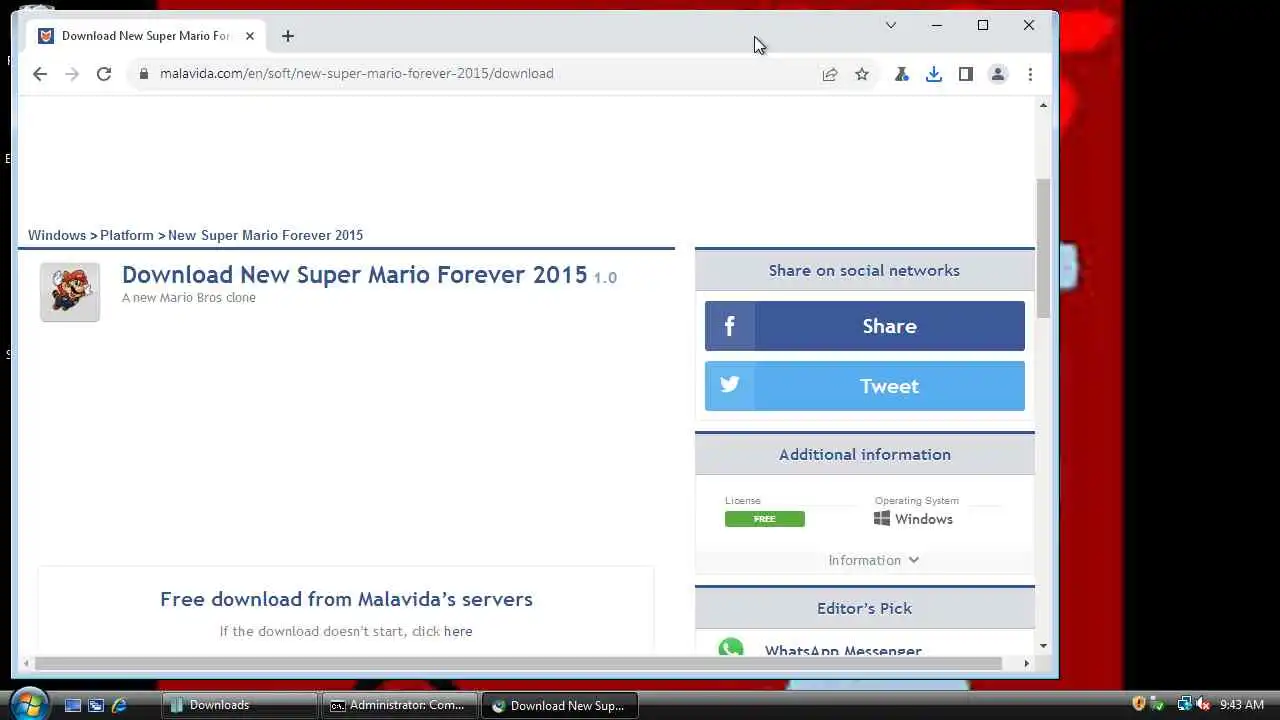Screen dimensions: 1280x720
Task: Go back to the previous page
Action: coord(40,74)
